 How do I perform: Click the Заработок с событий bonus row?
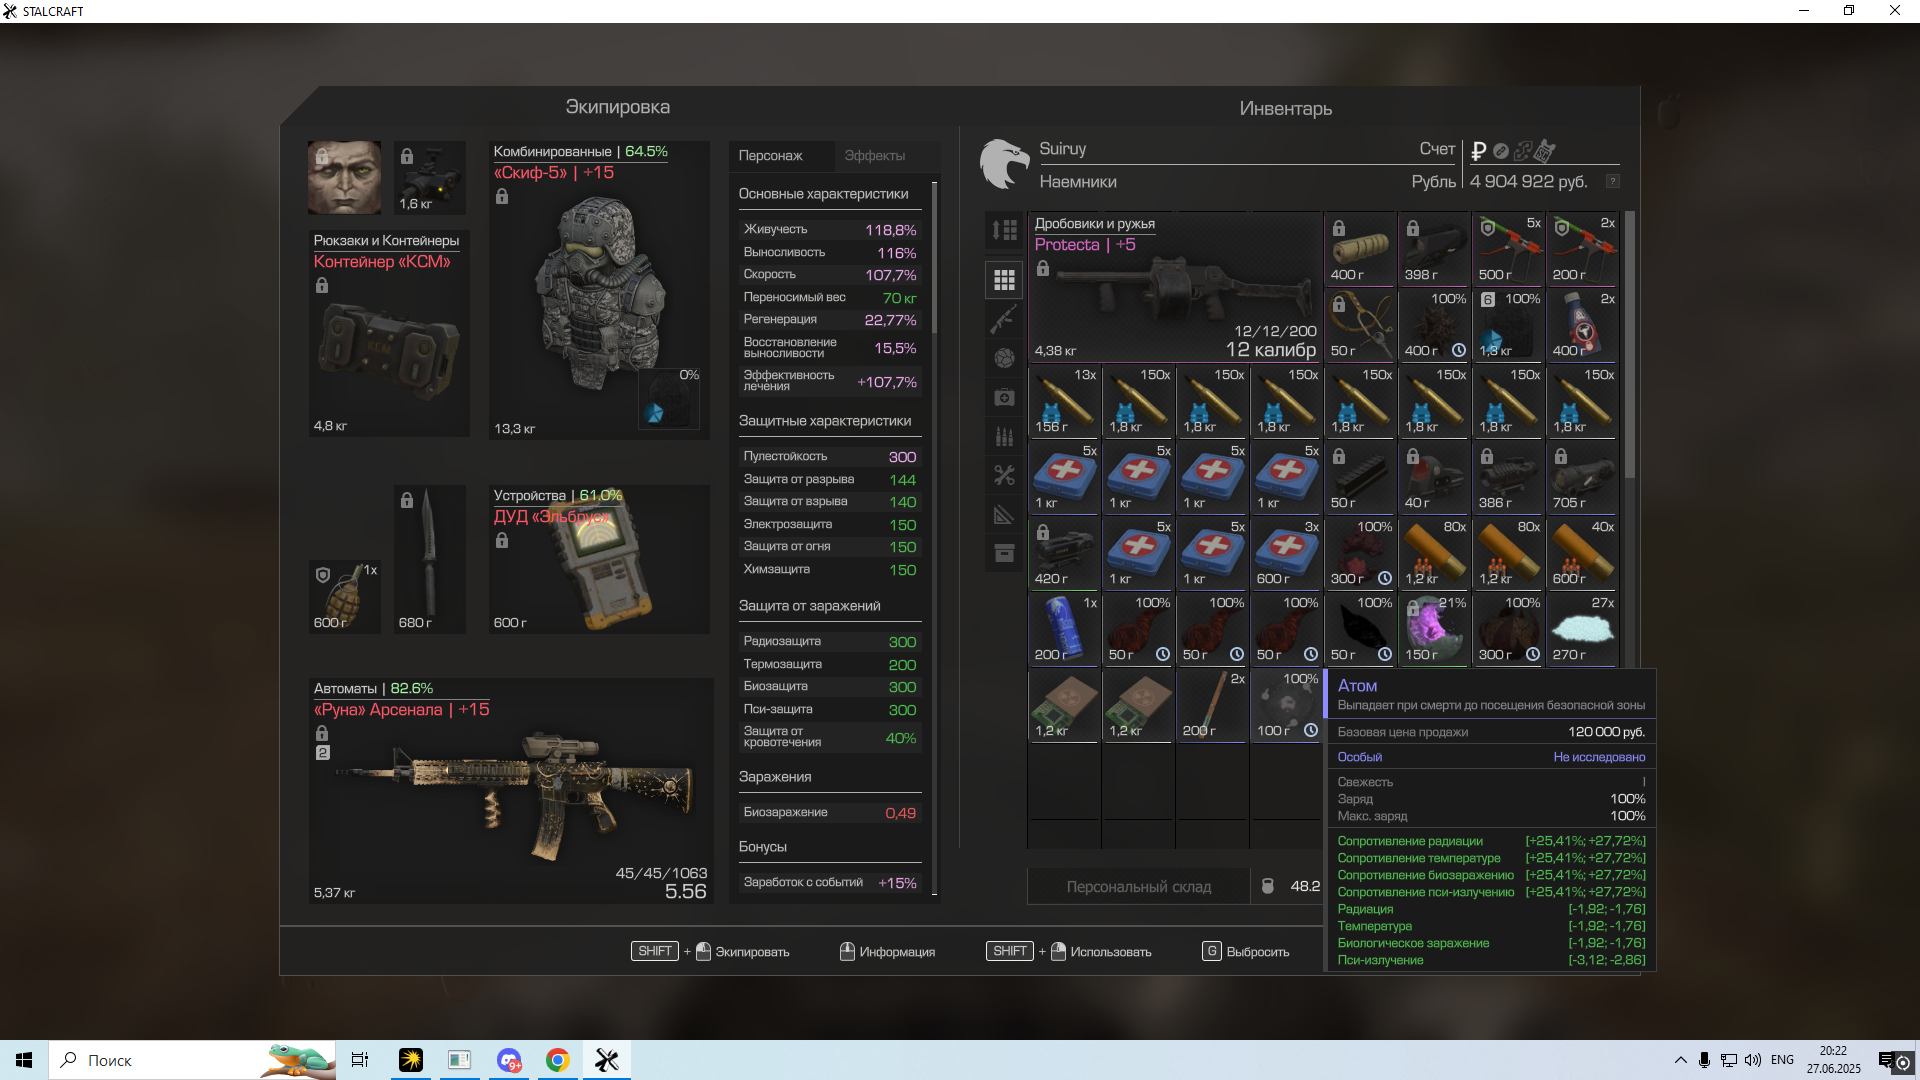click(x=830, y=883)
